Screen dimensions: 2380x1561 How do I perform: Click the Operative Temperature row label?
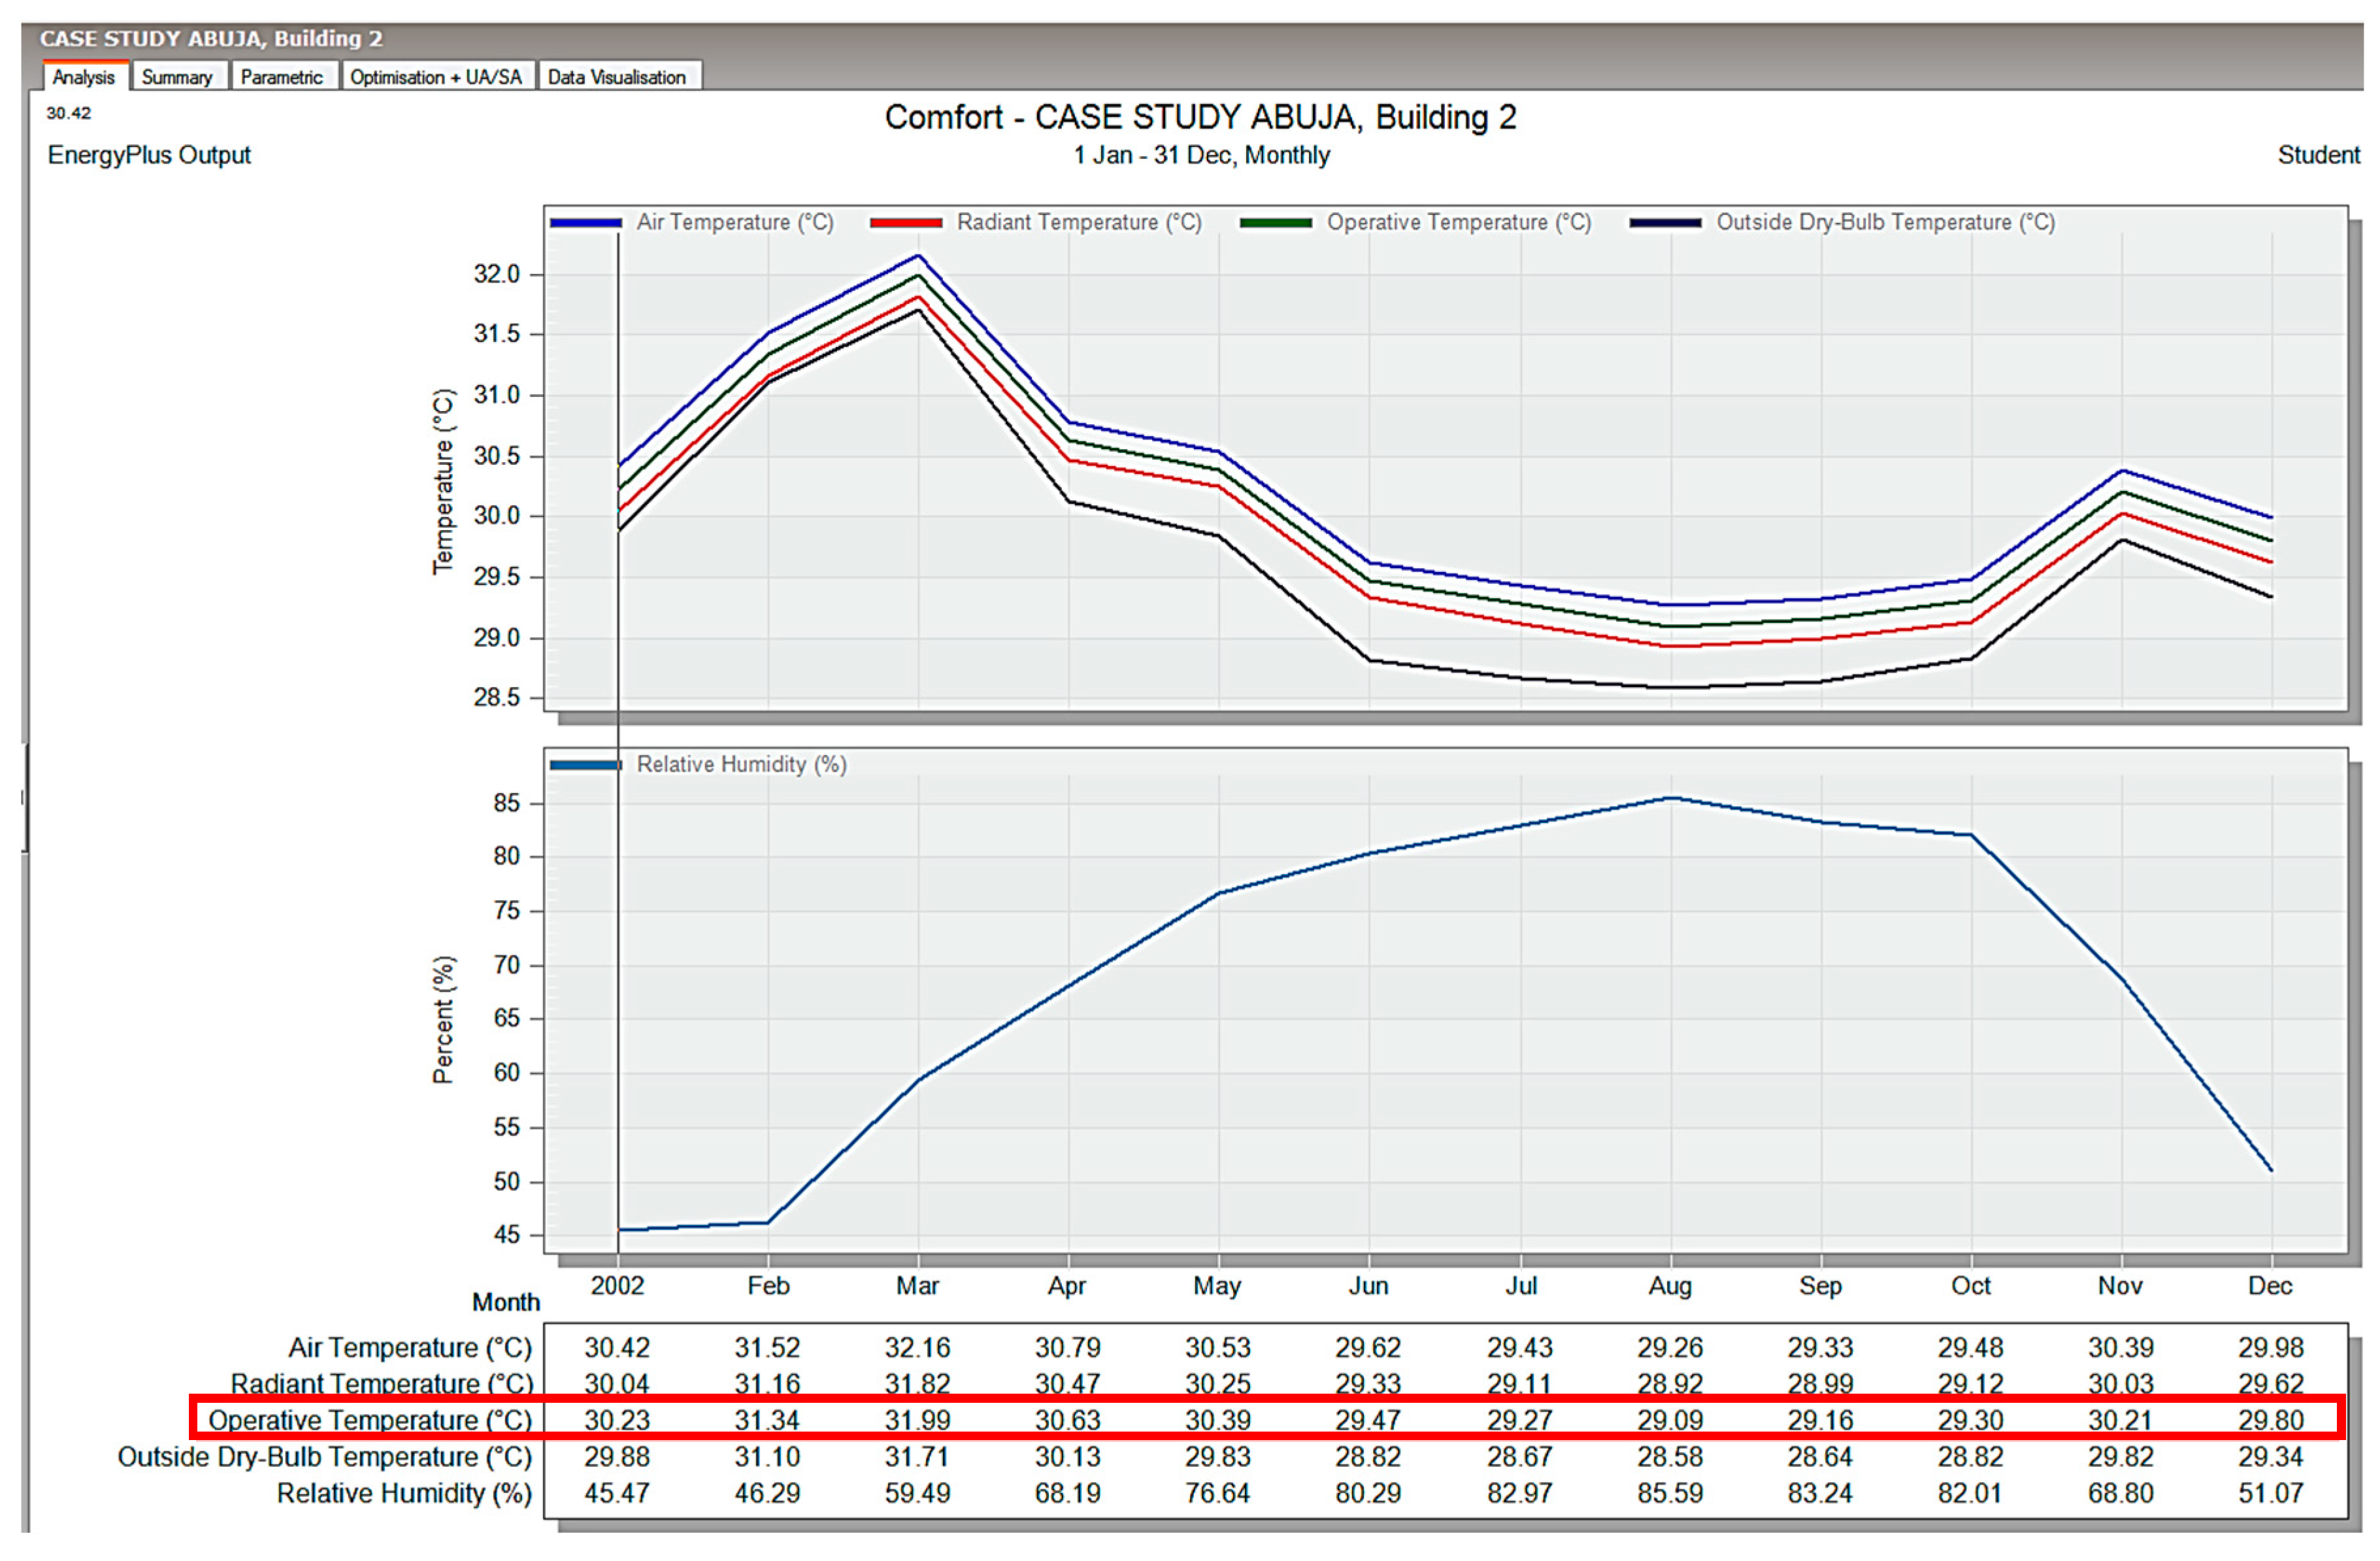click(370, 1421)
